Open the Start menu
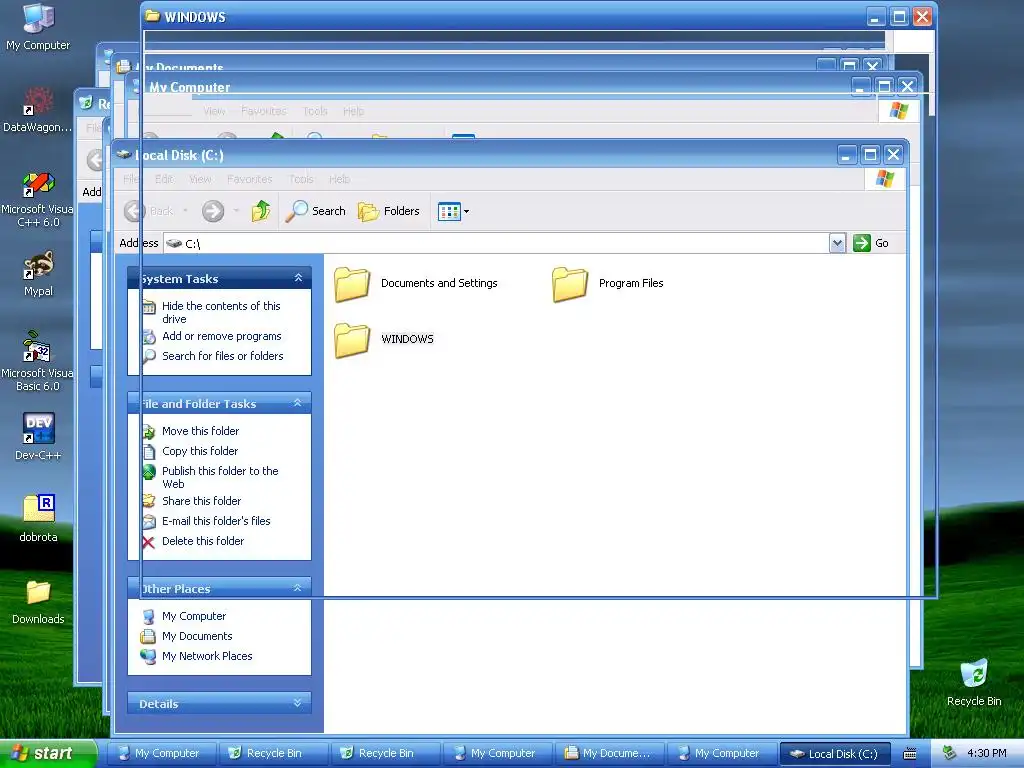This screenshot has width=1024, height=768. [48, 753]
